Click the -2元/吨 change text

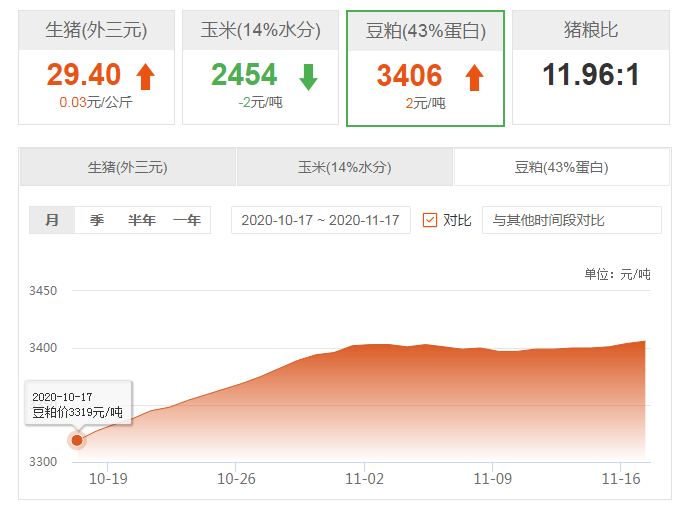[x=260, y=102]
